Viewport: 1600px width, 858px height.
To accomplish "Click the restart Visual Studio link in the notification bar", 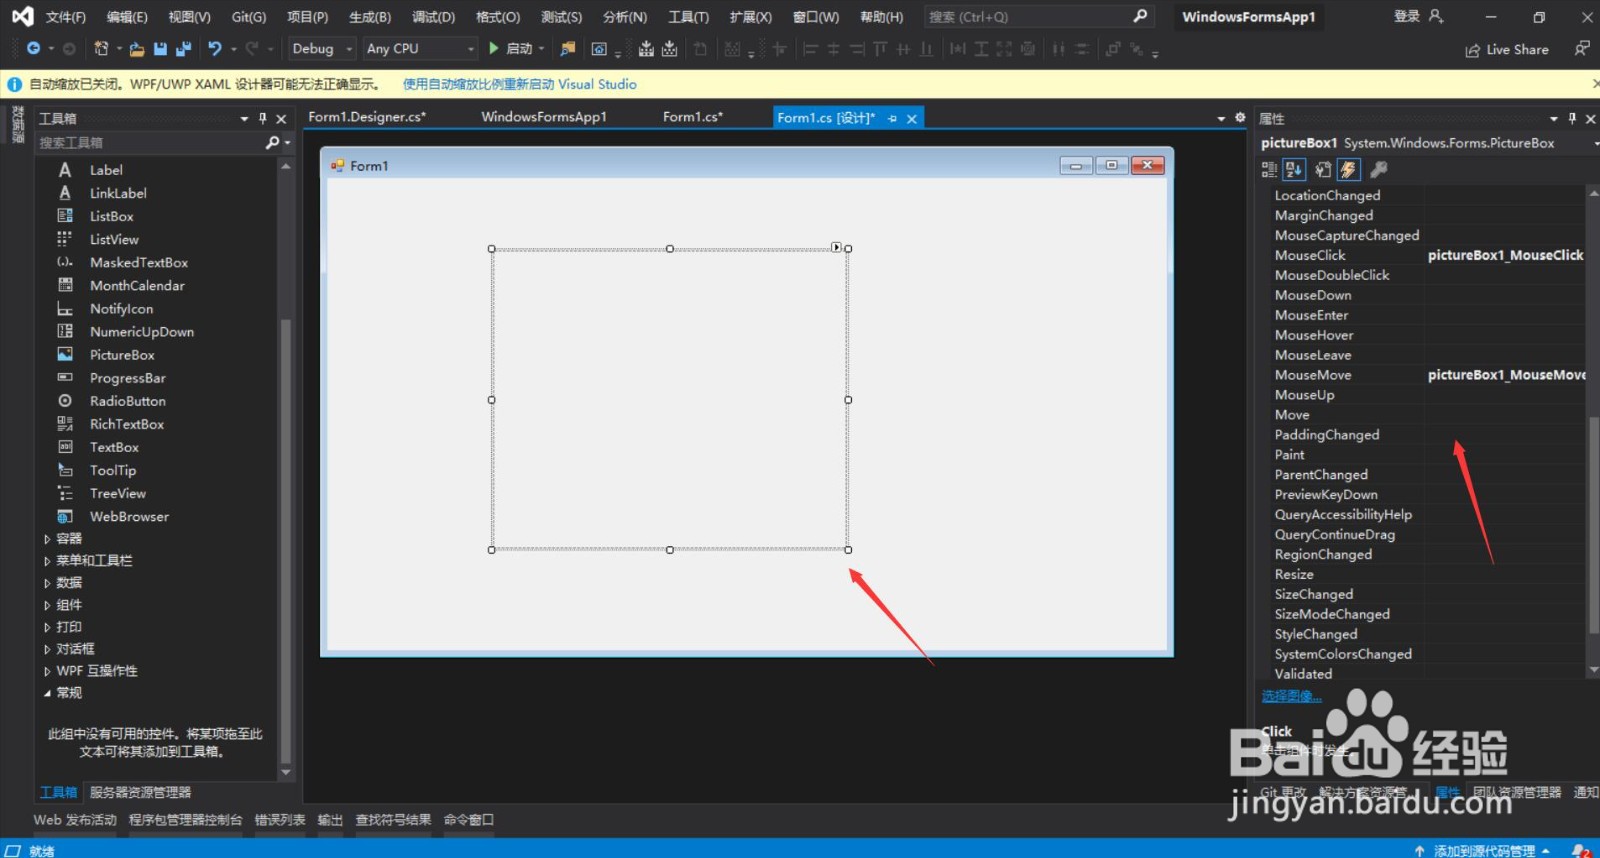I will [x=520, y=85].
